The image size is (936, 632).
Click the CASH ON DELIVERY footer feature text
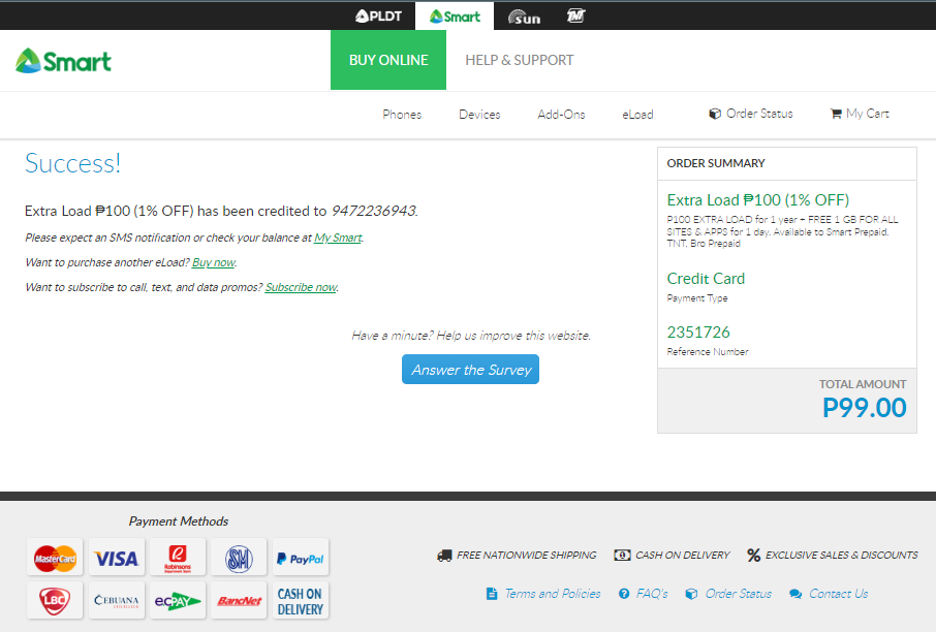pyautogui.click(x=682, y=555)
